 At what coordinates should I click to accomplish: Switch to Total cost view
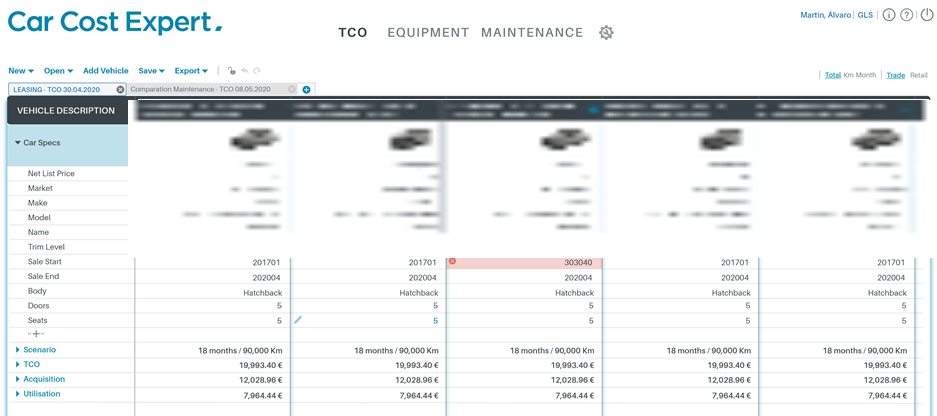pos(832,75)
